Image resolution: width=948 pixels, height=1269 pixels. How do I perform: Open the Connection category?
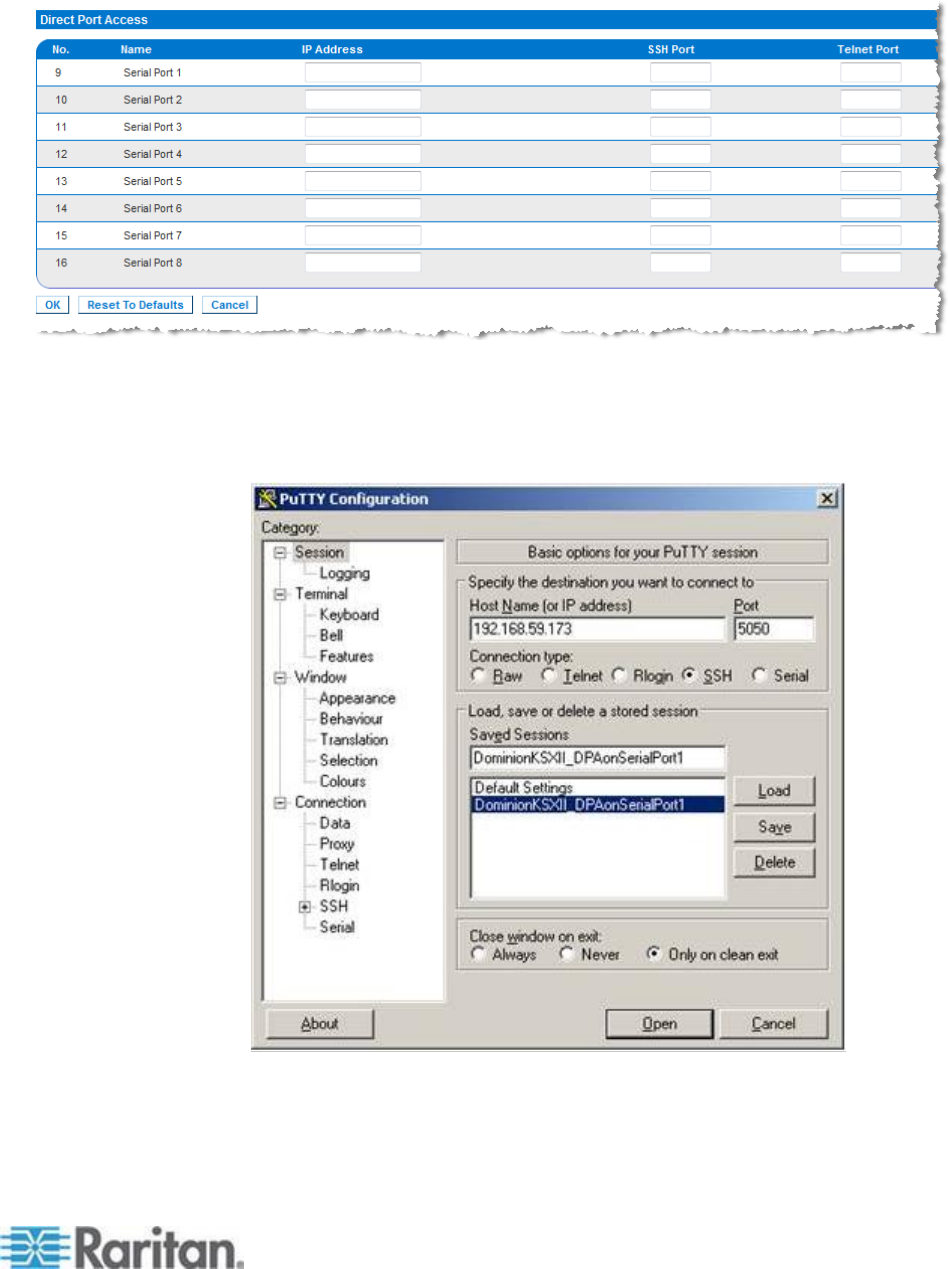click(x=330, y=802)
